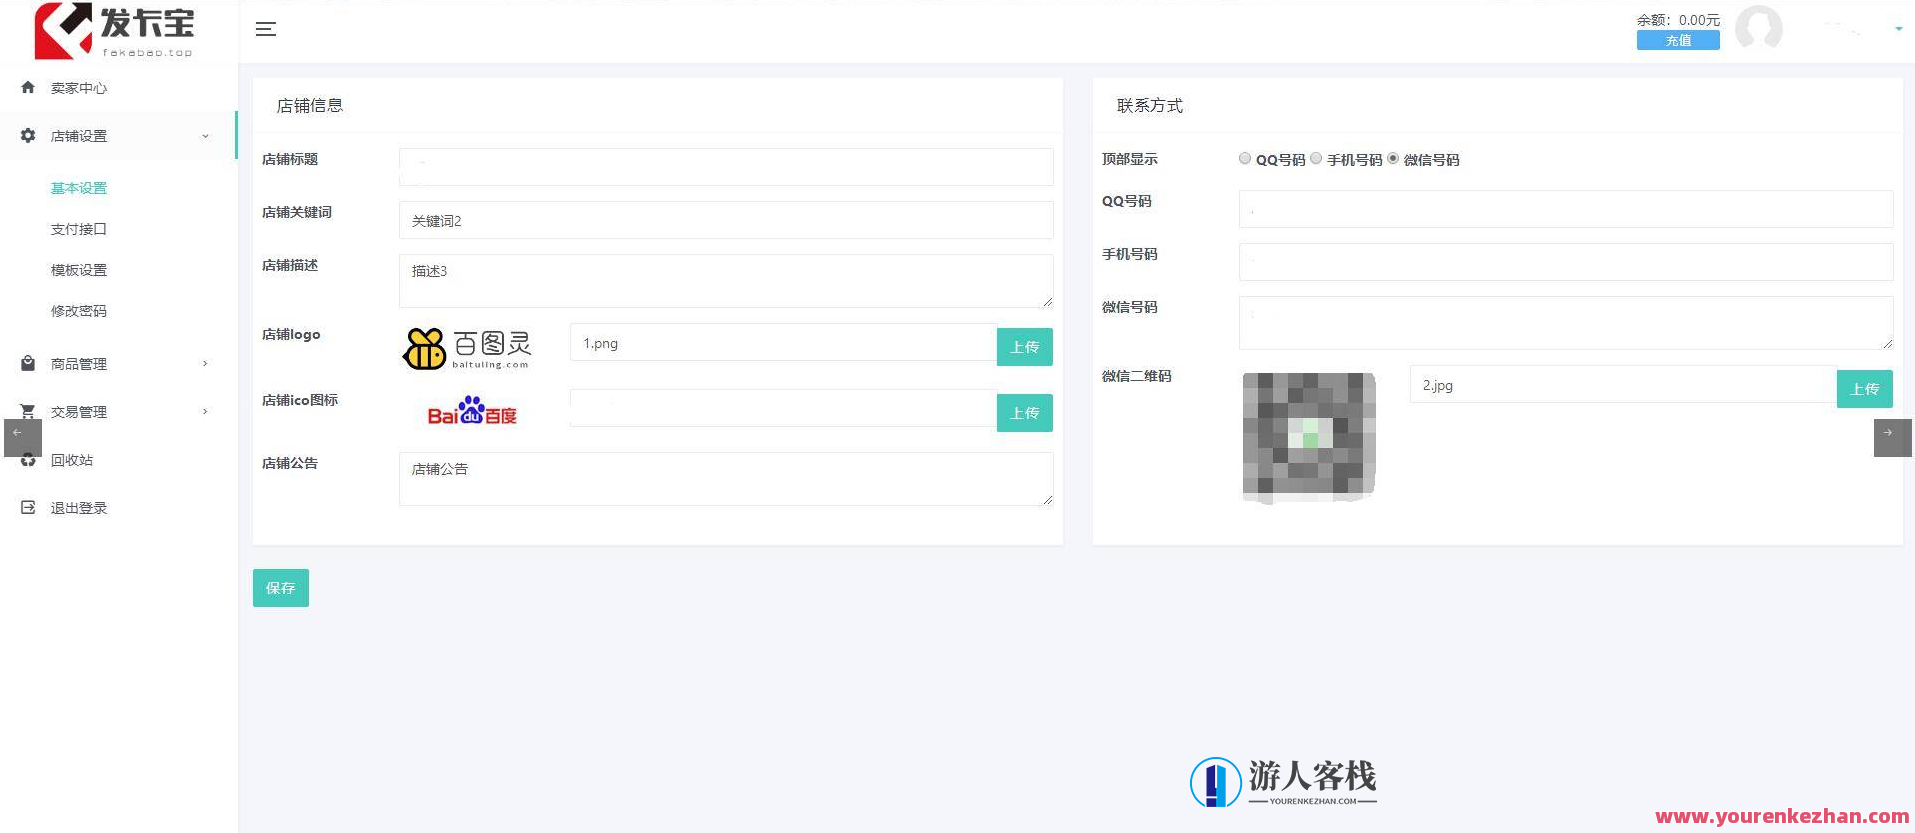
Task: Toggle the hamburger sidebar menu icon
Action: 266,29
